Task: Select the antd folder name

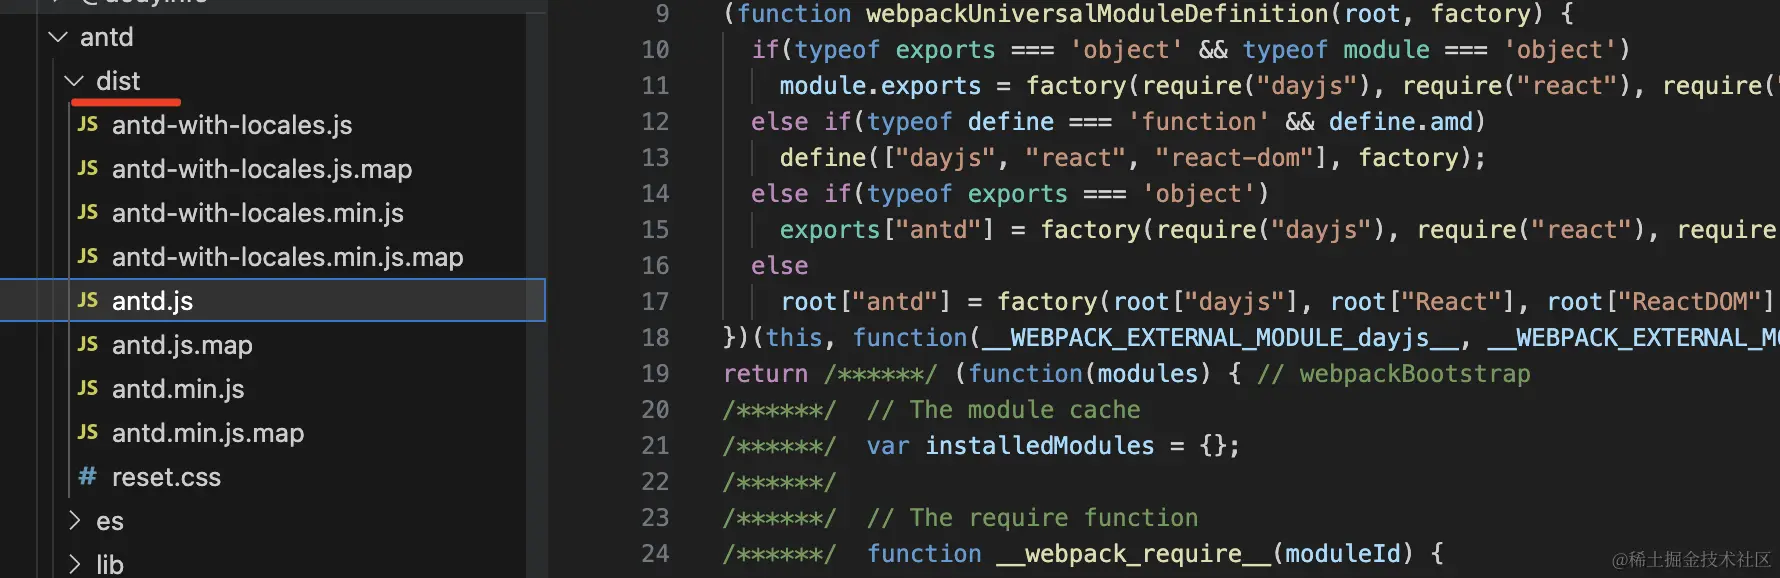Action: coord(106,37)
